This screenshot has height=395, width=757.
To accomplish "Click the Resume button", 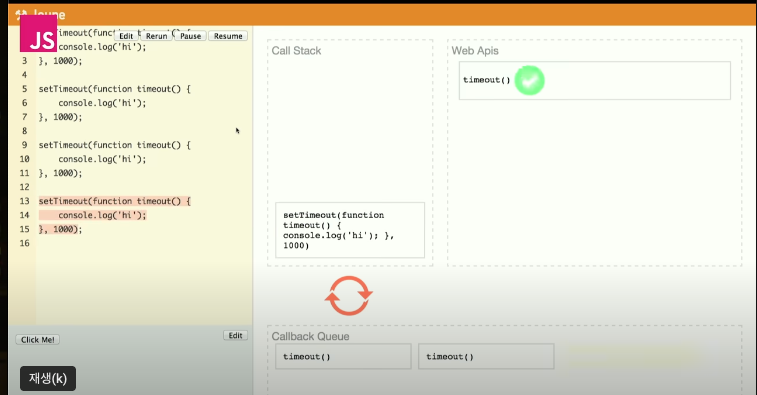I will [228, 36].
